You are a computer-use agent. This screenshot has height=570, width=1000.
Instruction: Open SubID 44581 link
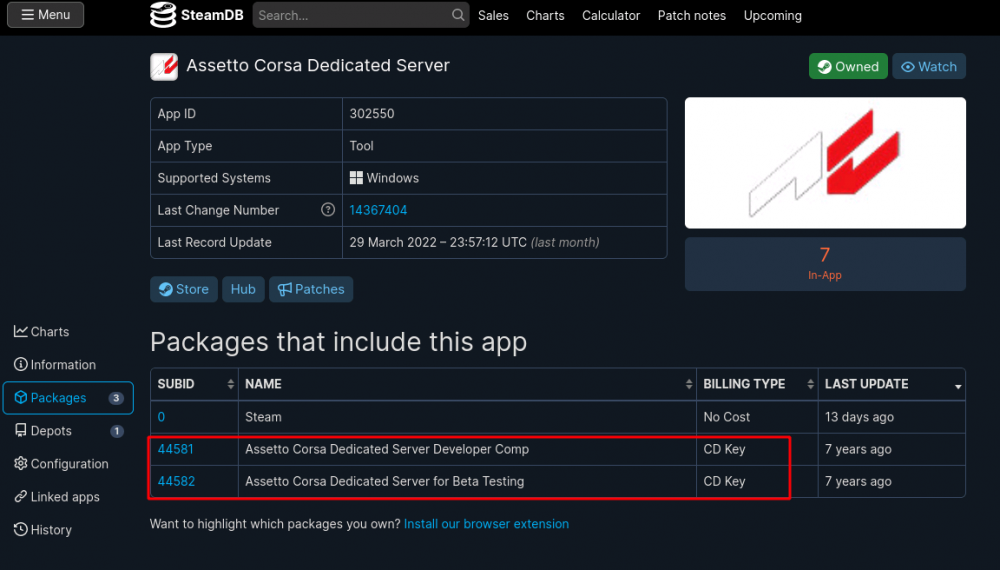pos(175,449)
